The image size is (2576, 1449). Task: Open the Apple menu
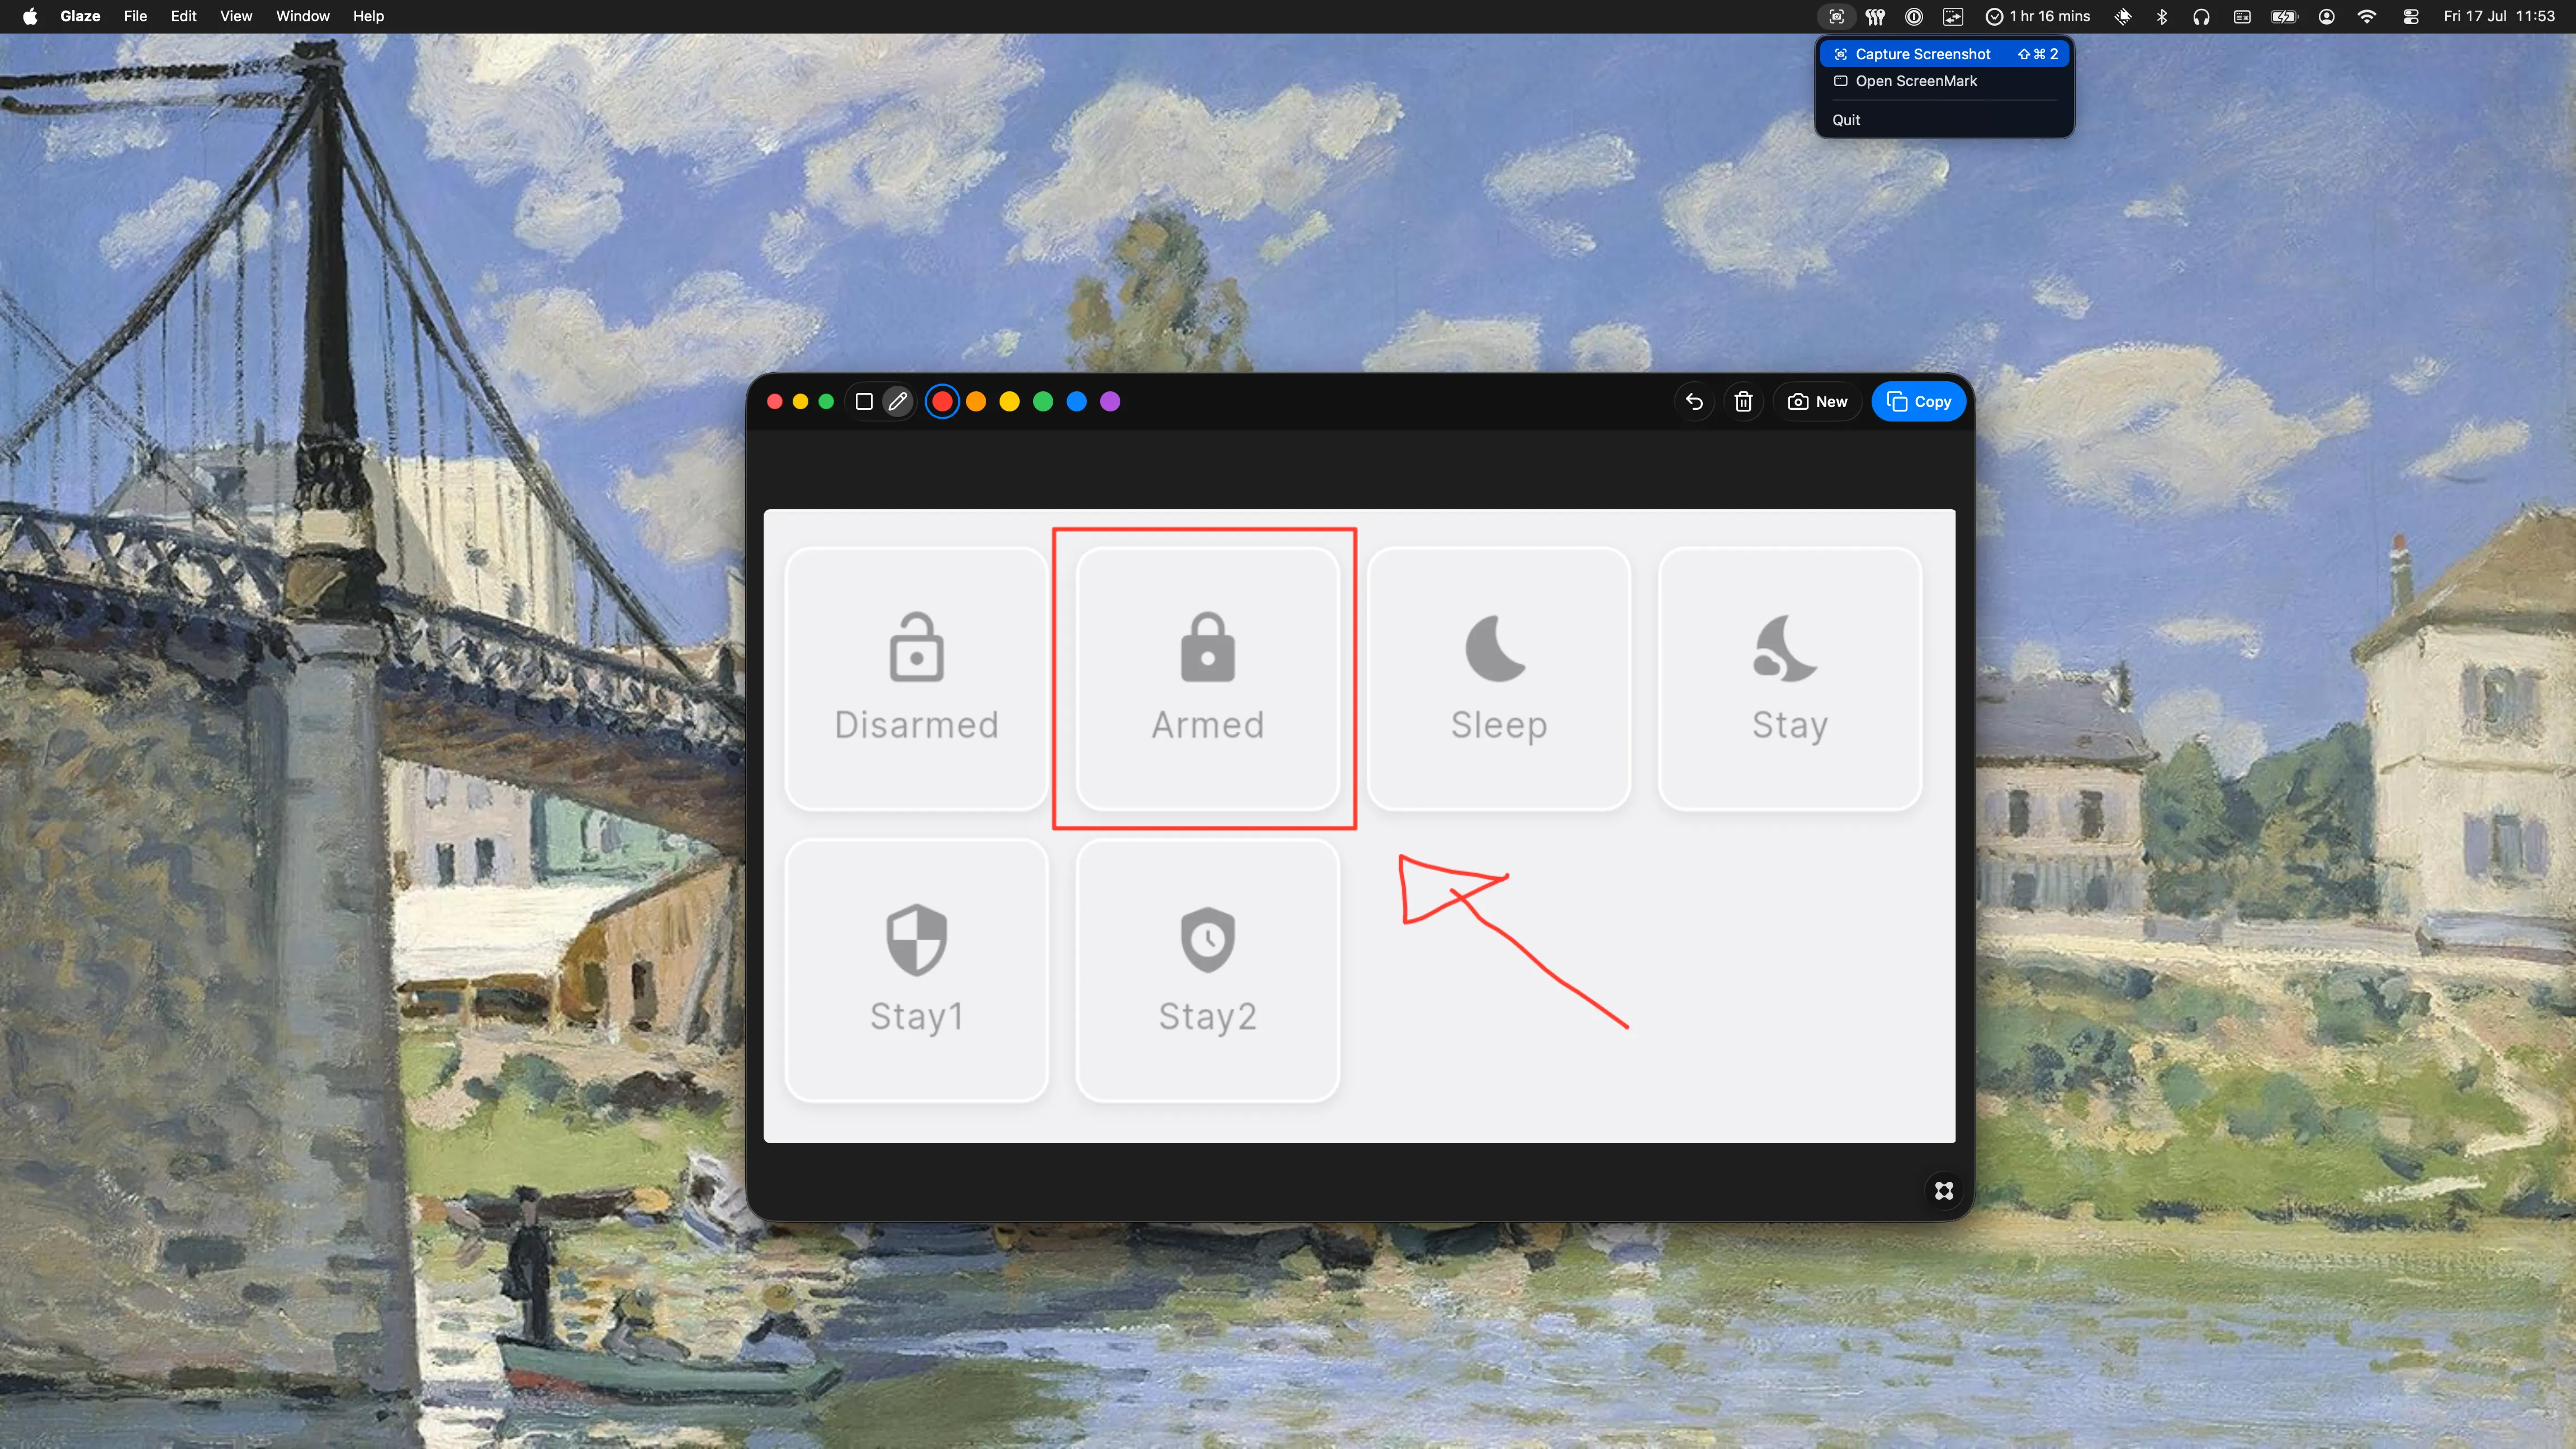(x=30, y=16)
